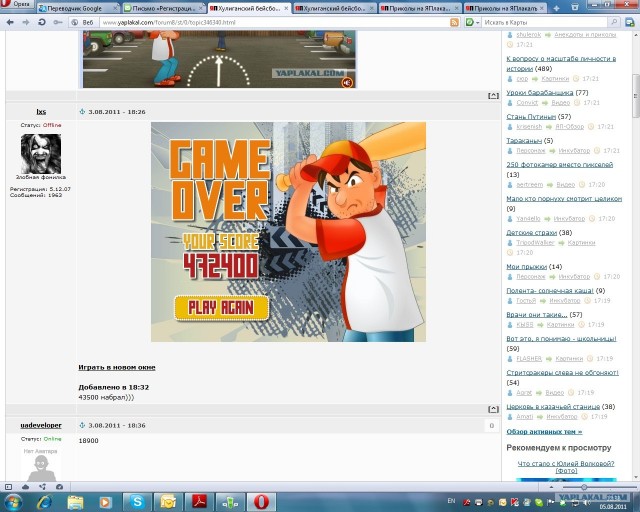Open the 'Играть в новом окне' link
Image resolution: width=640 pixels, height=512 pixels.
[x=117, y=367]
